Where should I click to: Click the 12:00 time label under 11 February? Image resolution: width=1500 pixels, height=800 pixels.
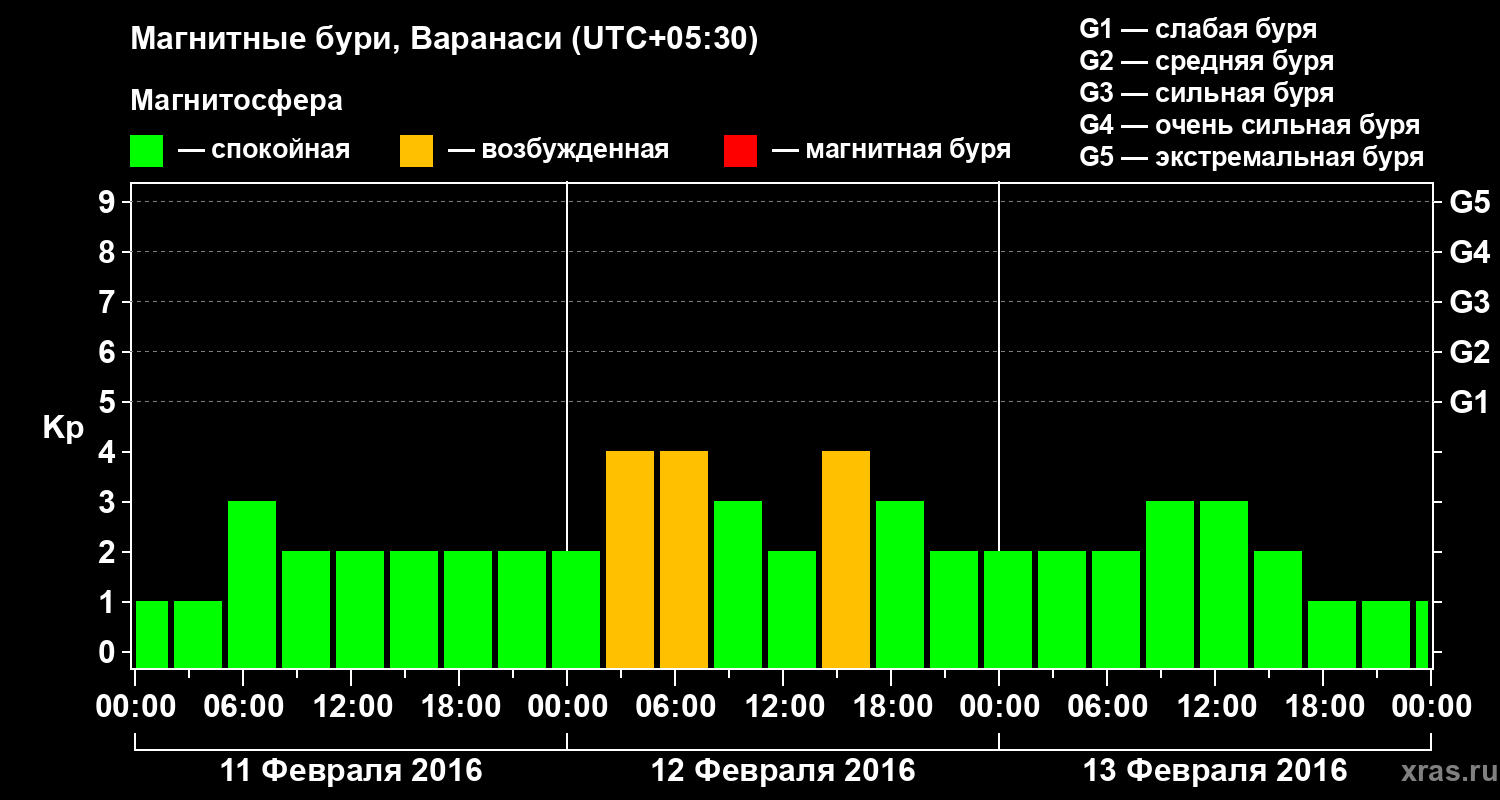pyautogui.click(x=352, y=707)
